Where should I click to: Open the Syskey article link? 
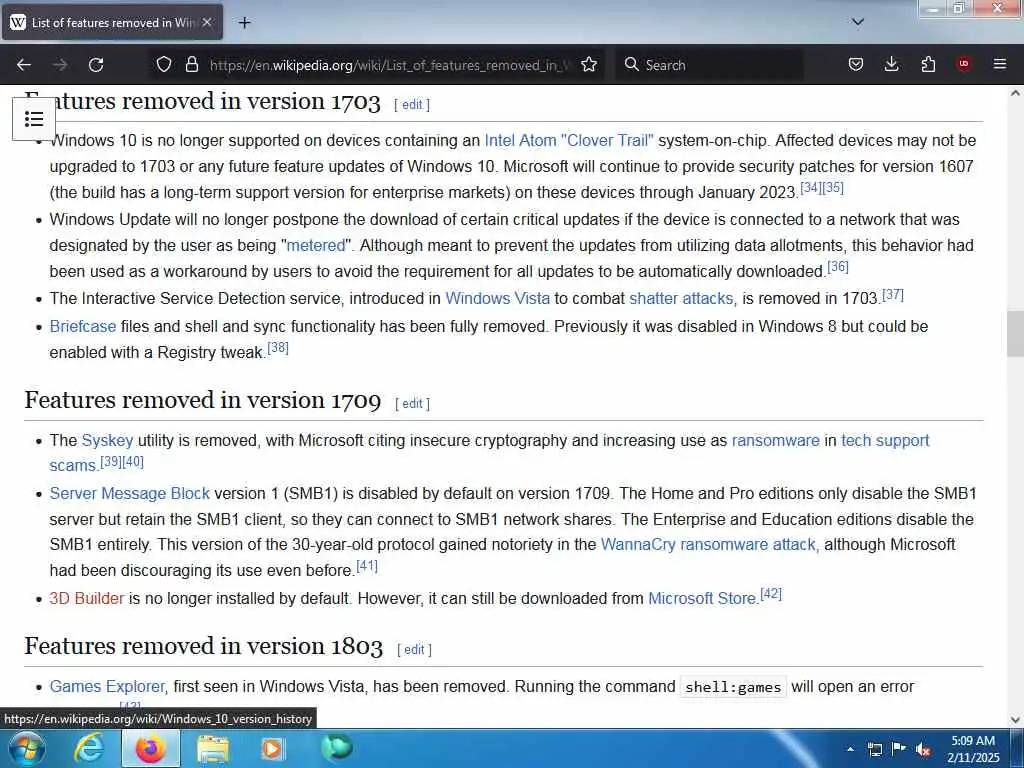coord(107,441)
